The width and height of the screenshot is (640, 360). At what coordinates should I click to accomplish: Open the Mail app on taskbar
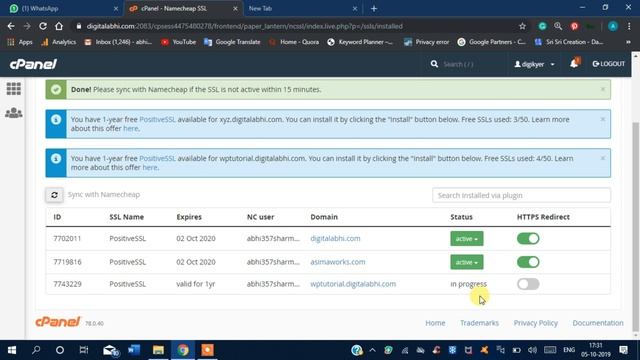[x=110, y=350]
